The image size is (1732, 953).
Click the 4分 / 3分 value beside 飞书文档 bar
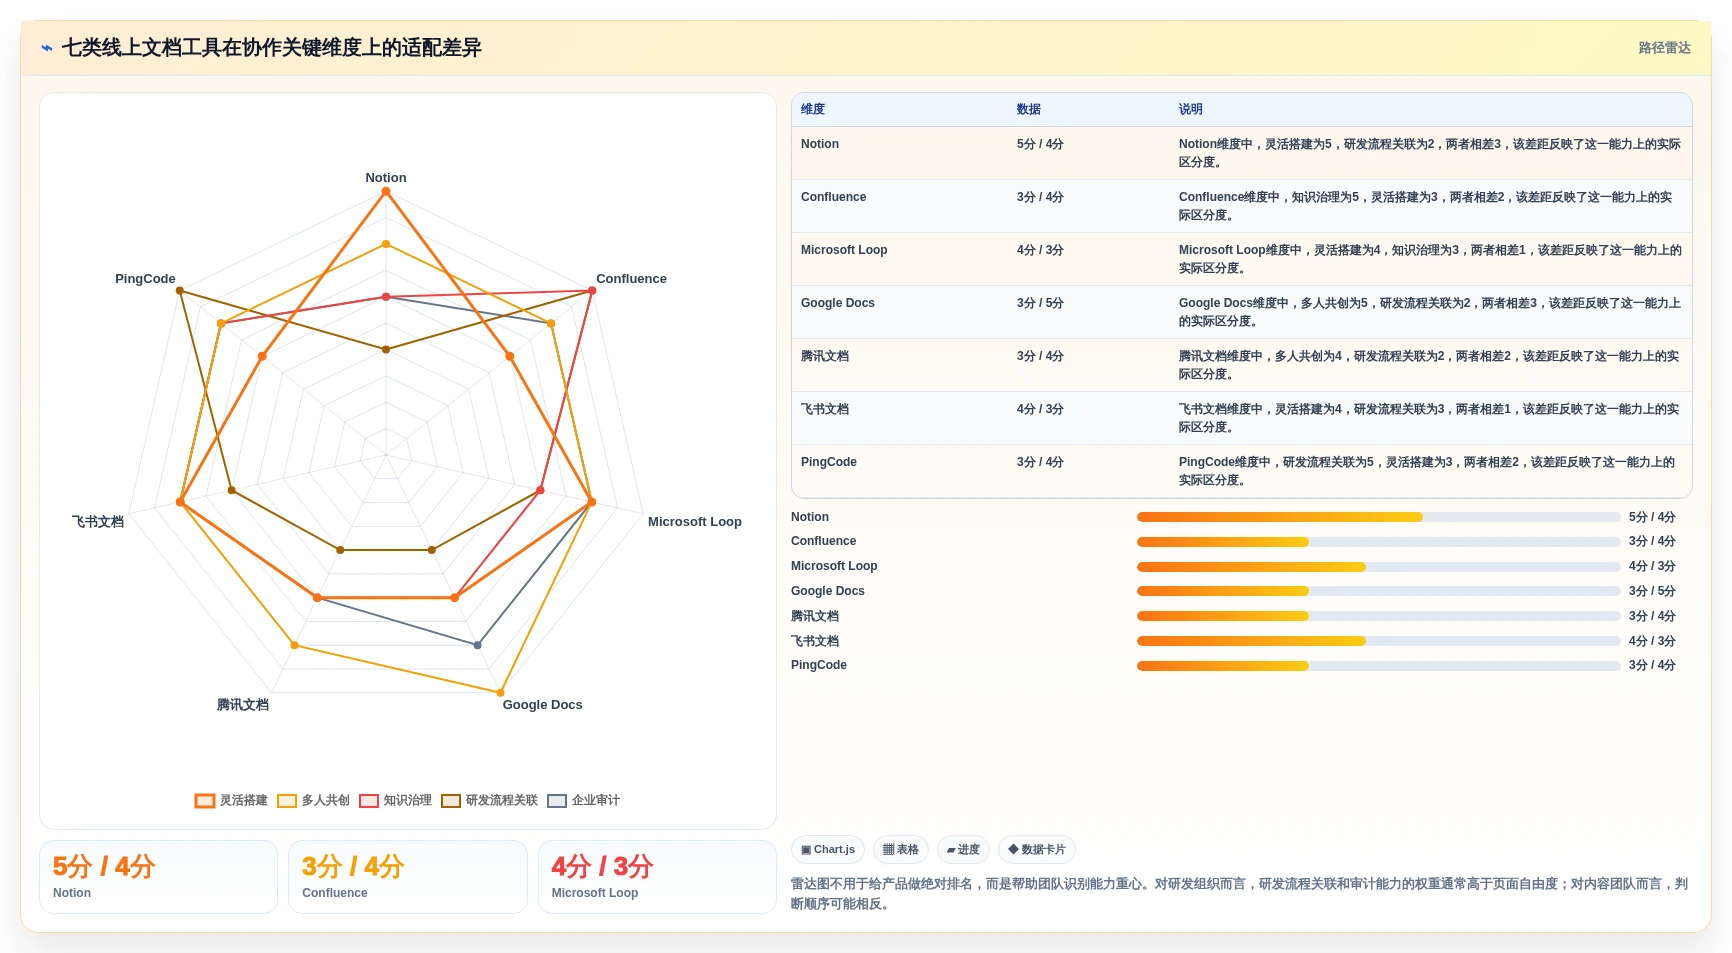[x=1652, y=641]
